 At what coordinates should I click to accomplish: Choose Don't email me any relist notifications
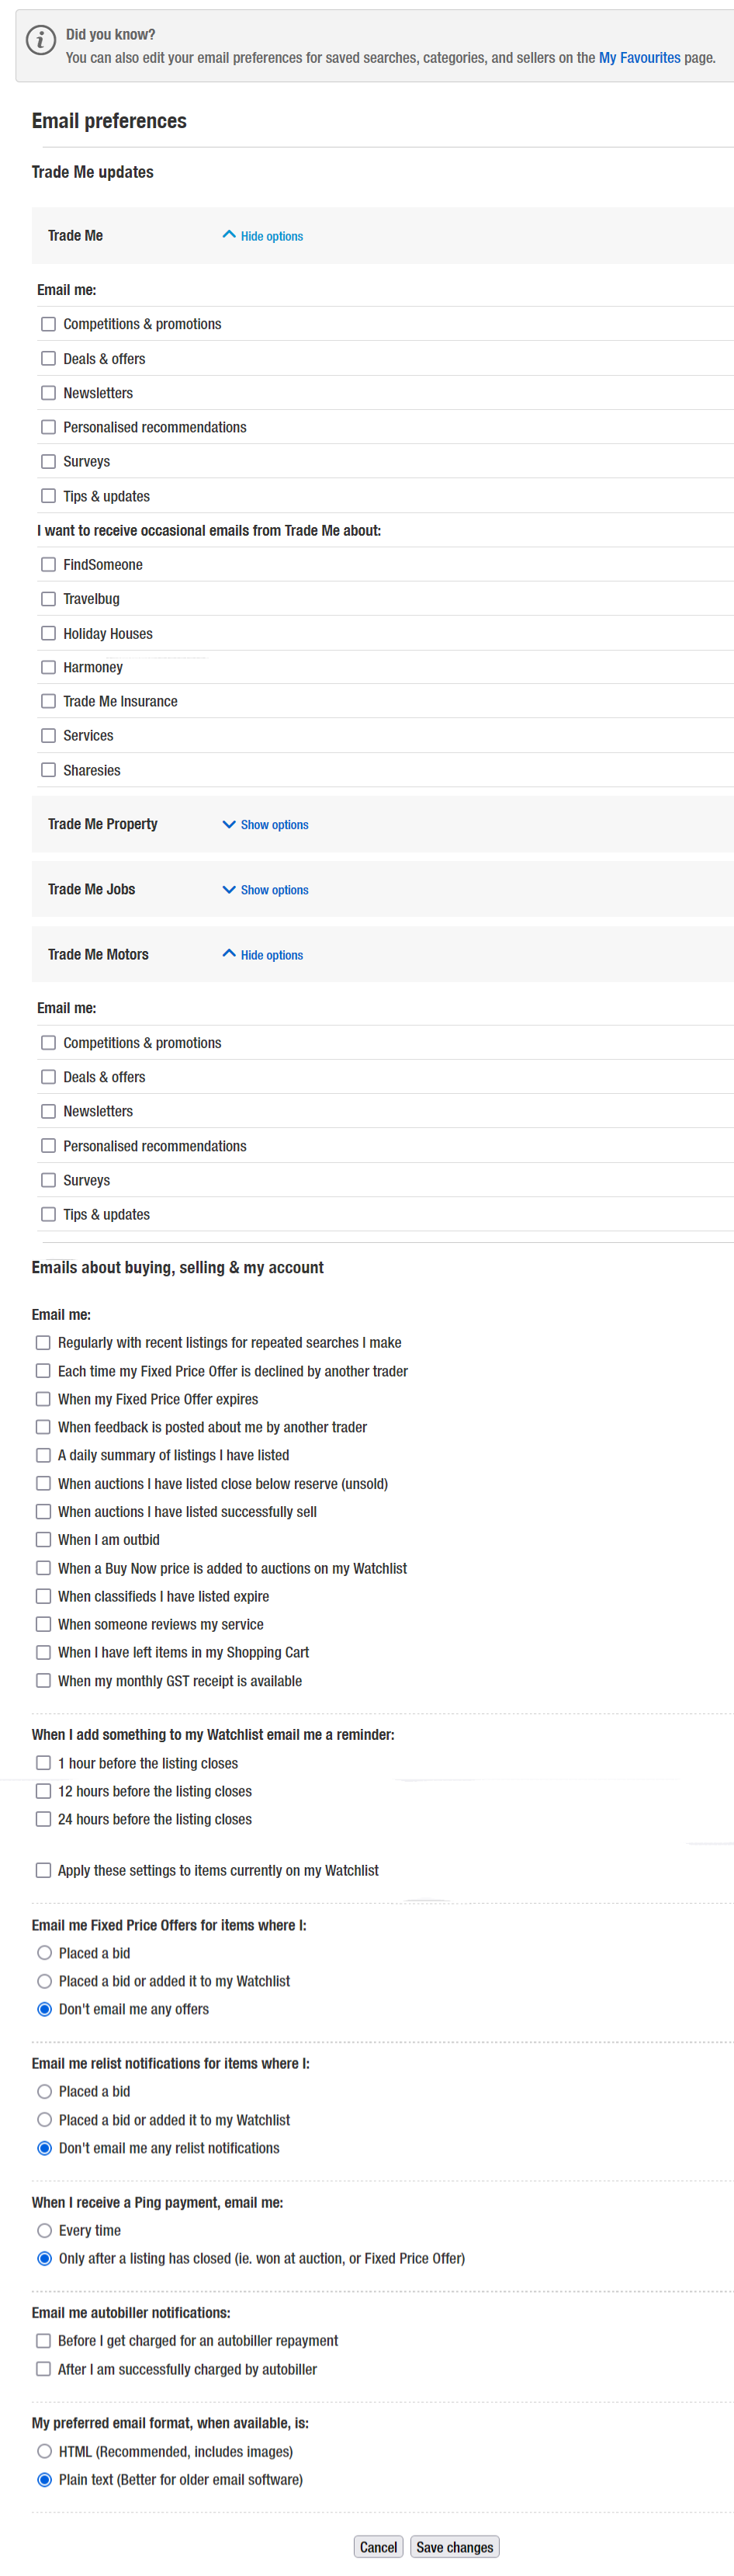44,2147
